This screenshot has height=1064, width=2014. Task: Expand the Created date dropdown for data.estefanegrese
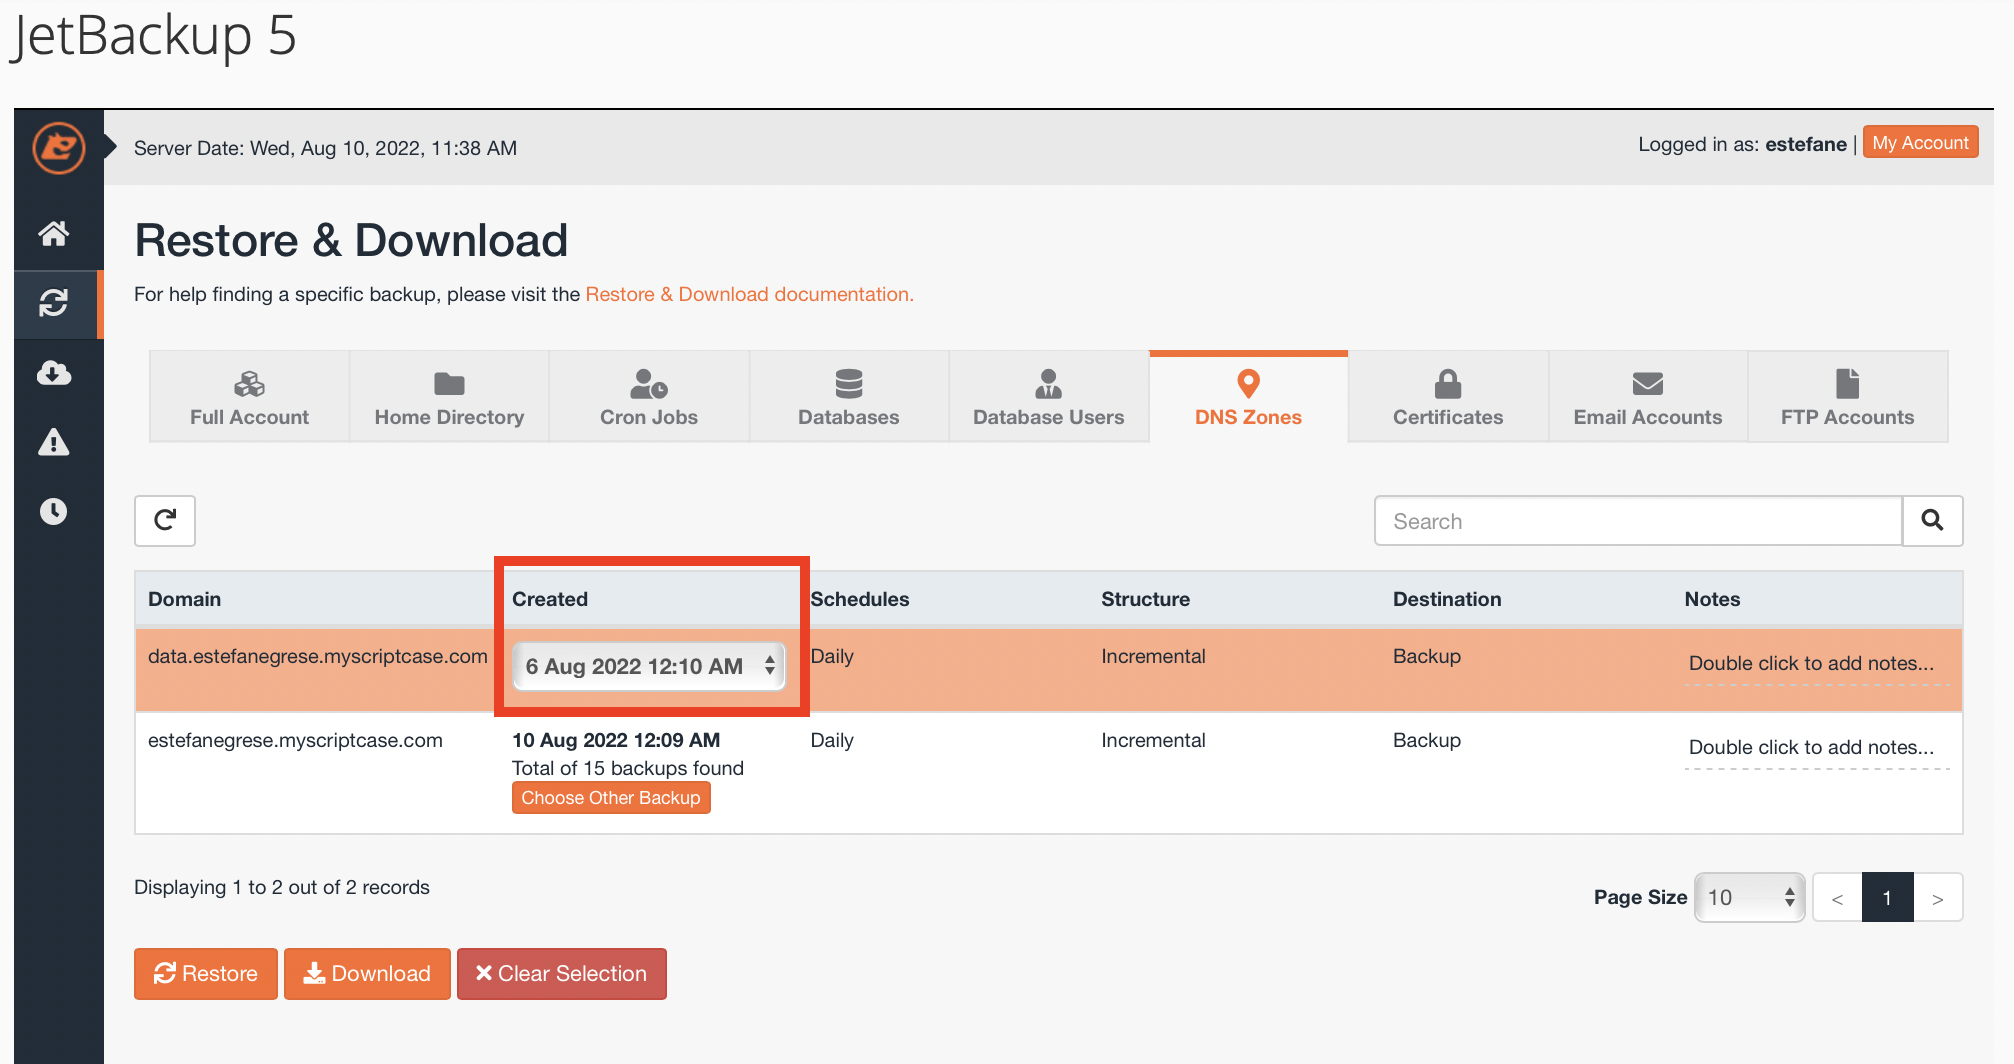pyautogui.click(x=649, y=666)
